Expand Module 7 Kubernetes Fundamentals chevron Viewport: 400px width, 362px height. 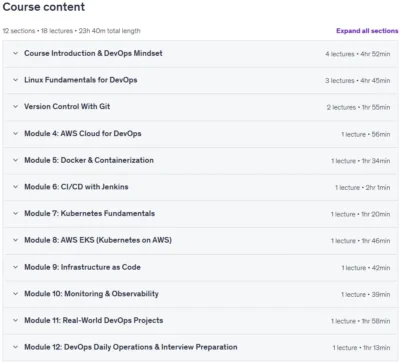15,214
